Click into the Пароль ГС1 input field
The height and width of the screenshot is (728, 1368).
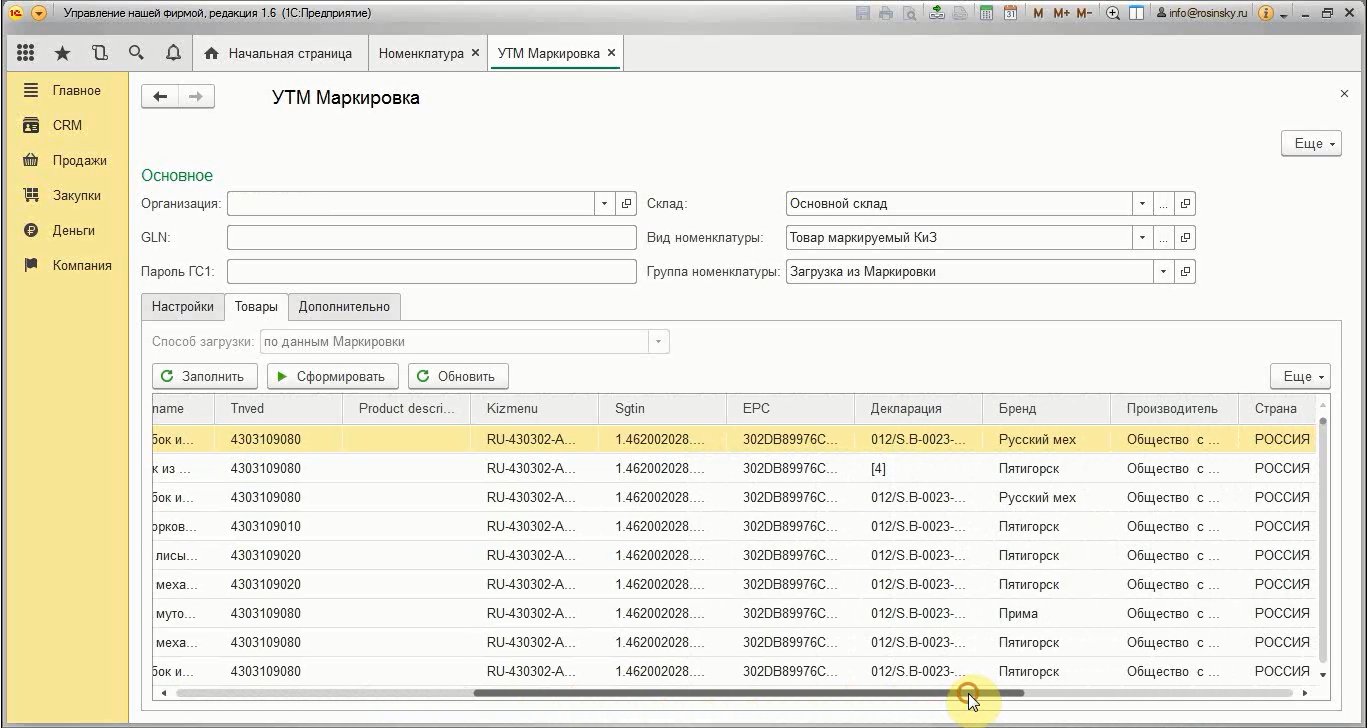(431, 271)
